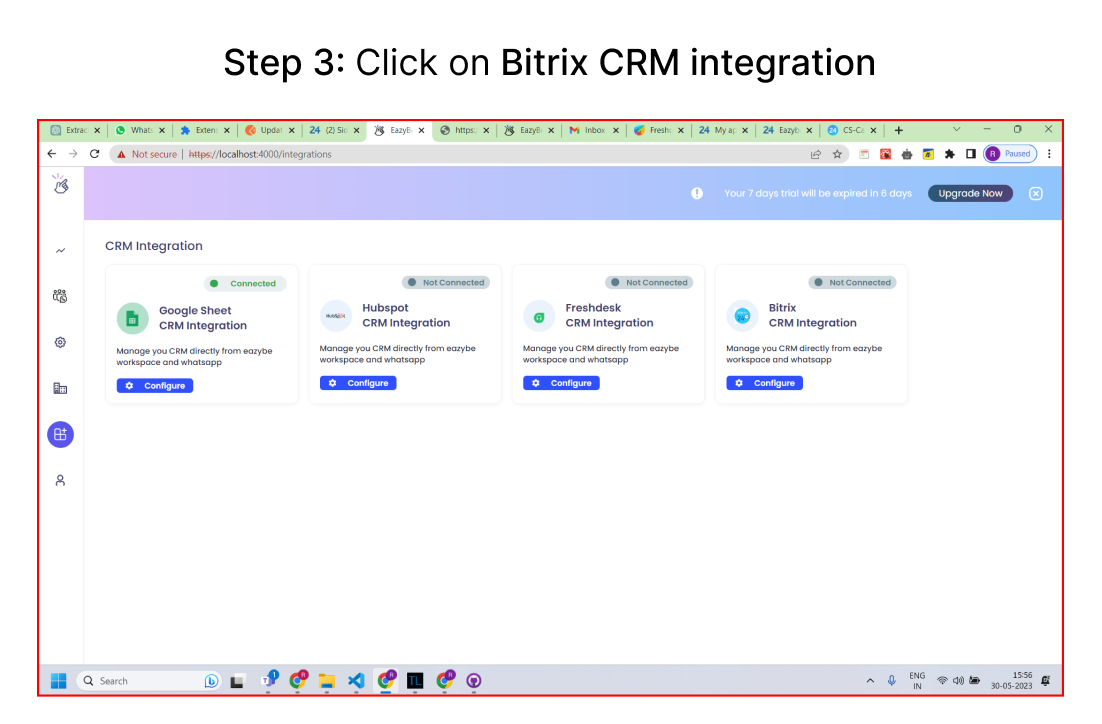
Task: Configure Google Sheet CRM Integration
Action: coord(155,386)
